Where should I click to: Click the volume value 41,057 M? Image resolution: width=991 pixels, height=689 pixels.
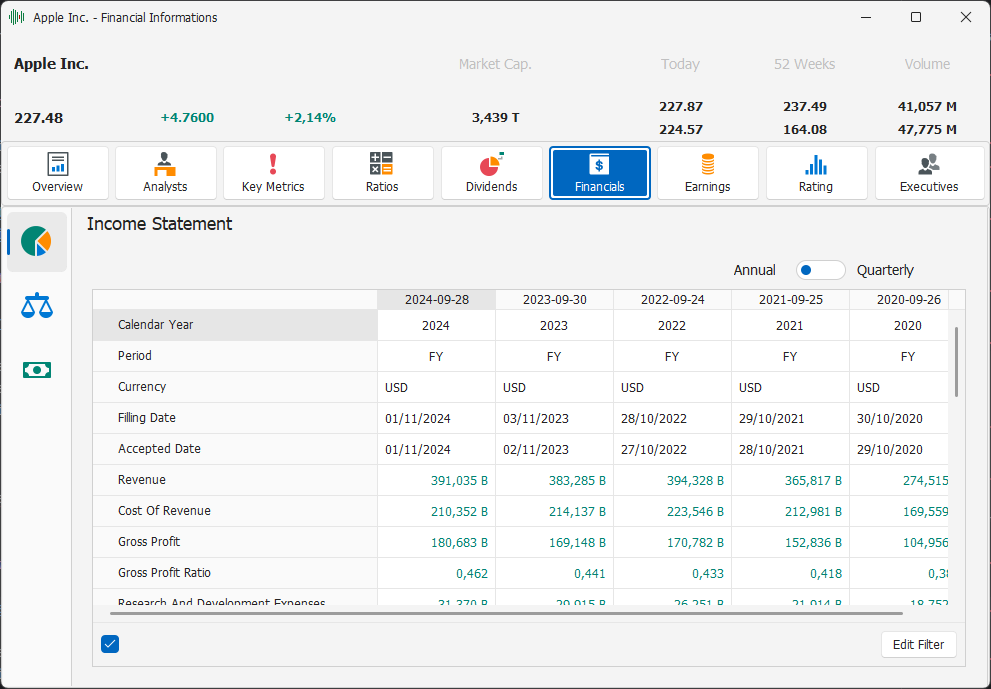coord(927,106)
